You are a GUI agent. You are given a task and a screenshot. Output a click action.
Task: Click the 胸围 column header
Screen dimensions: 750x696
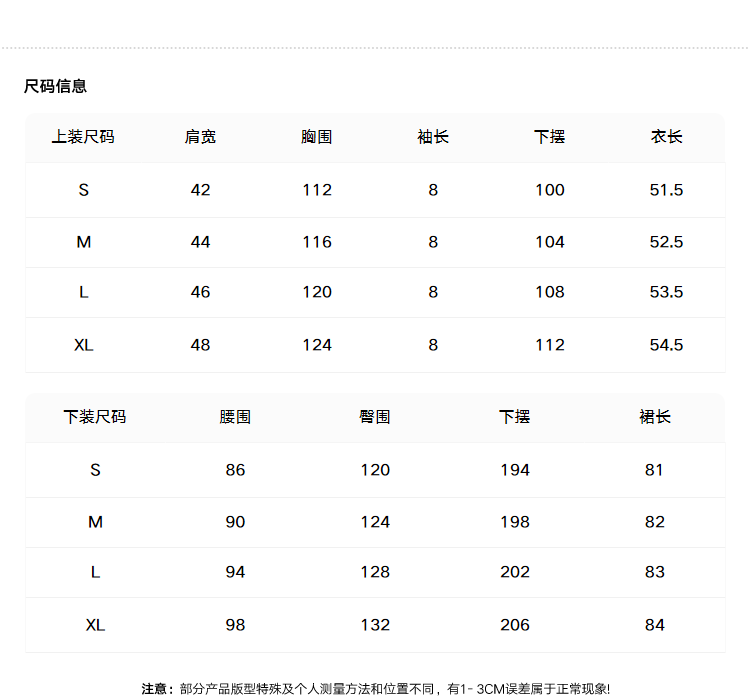pos(317,137)
